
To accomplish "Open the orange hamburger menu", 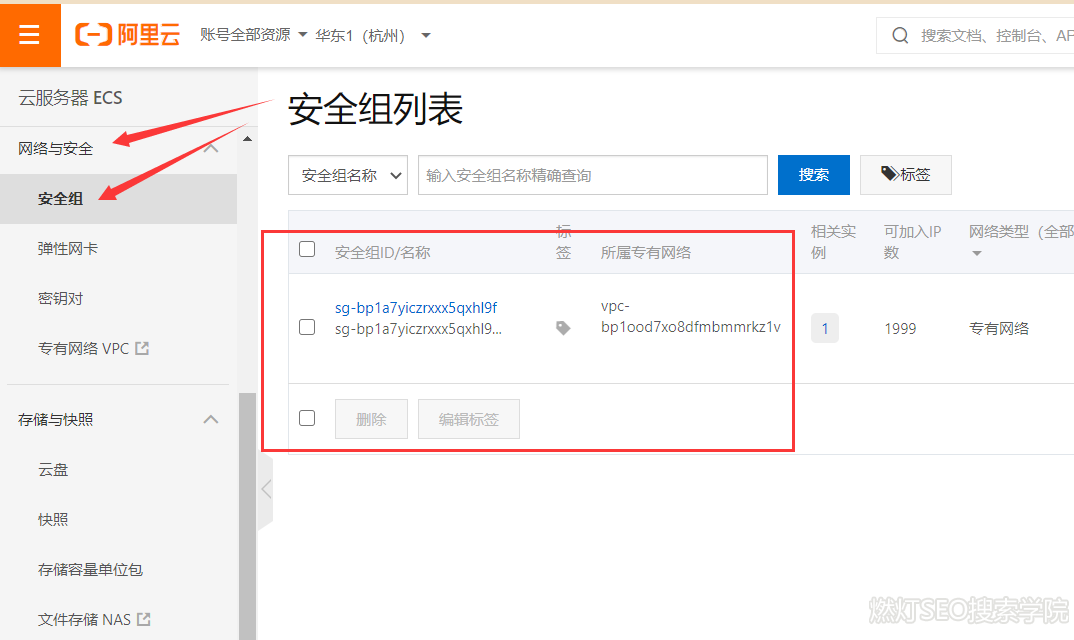I will [29, 34].
